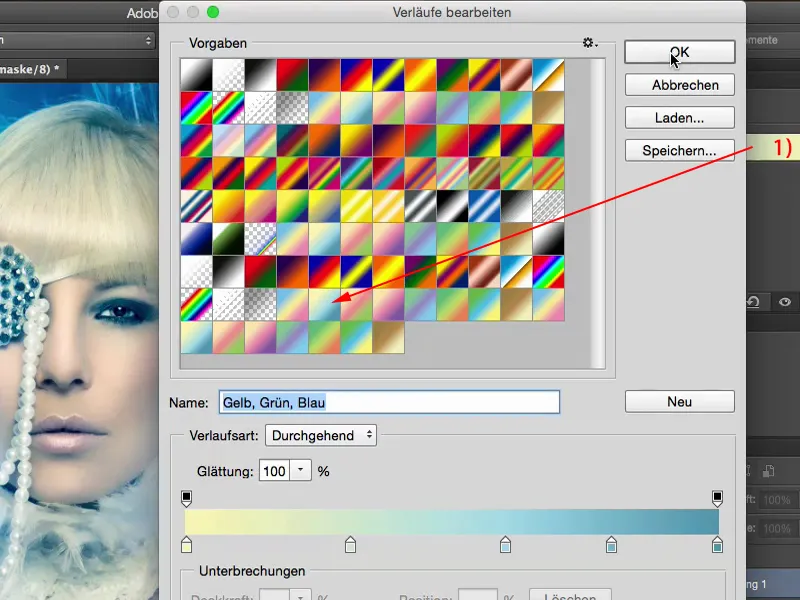Select black-to-white preset ending sixth row
Viewport: 800px width, 600px height.
coord(548,239)
